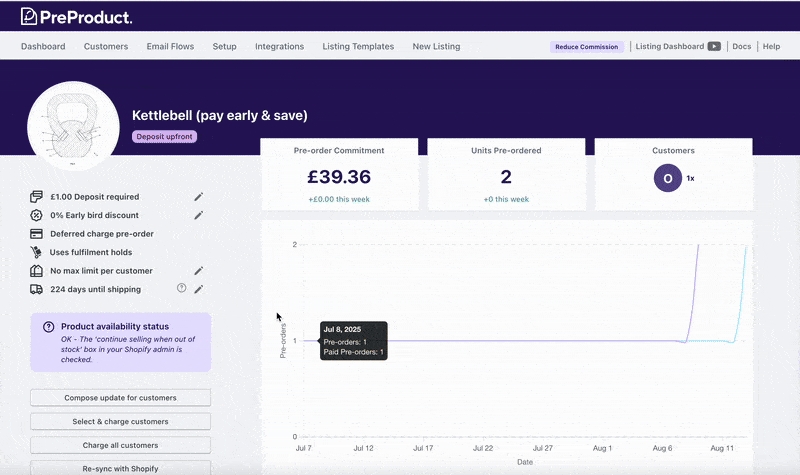The height and width of the screenshot is (475, 800).
Task: Click the Jul 7 axis label
Action: tap(304, 448)
